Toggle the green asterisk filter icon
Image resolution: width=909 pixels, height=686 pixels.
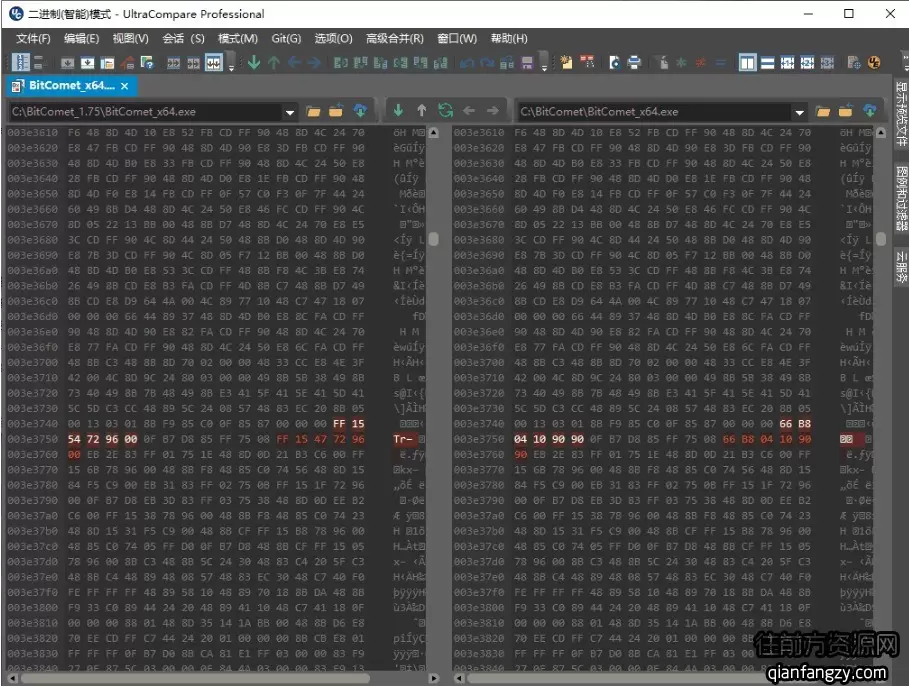[x=681, y=63]
